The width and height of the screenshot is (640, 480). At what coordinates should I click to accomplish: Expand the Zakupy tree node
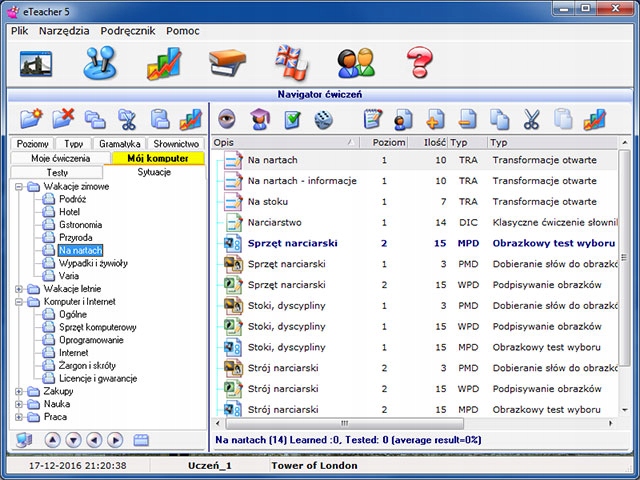21,392
